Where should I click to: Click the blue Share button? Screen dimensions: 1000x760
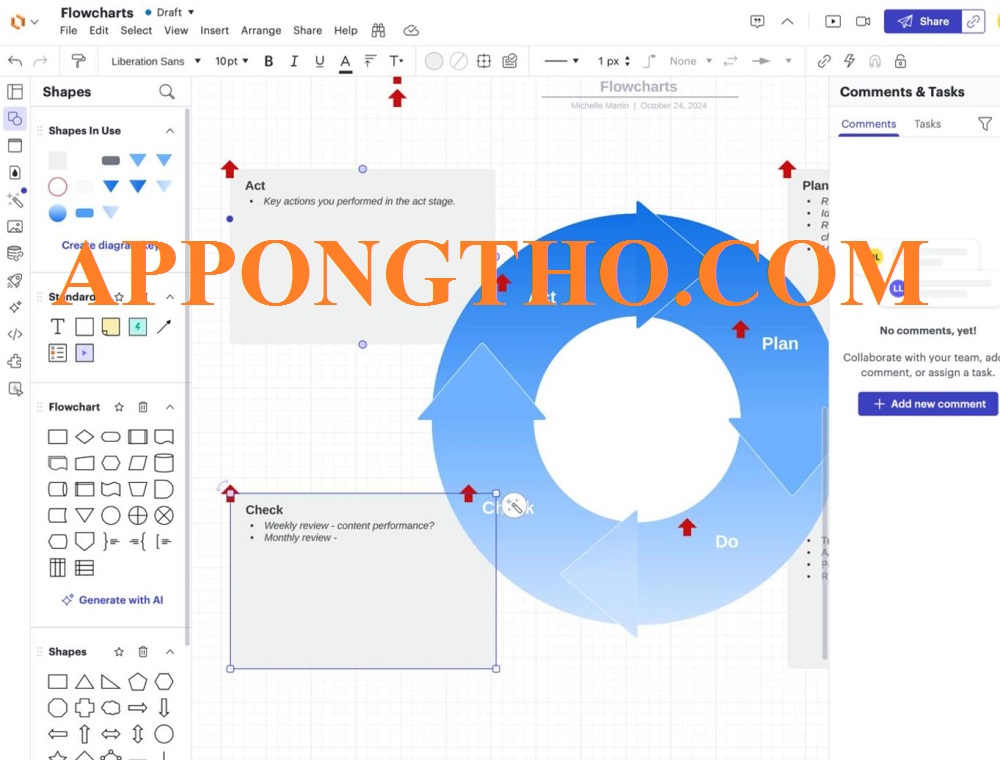click(923, 21)
